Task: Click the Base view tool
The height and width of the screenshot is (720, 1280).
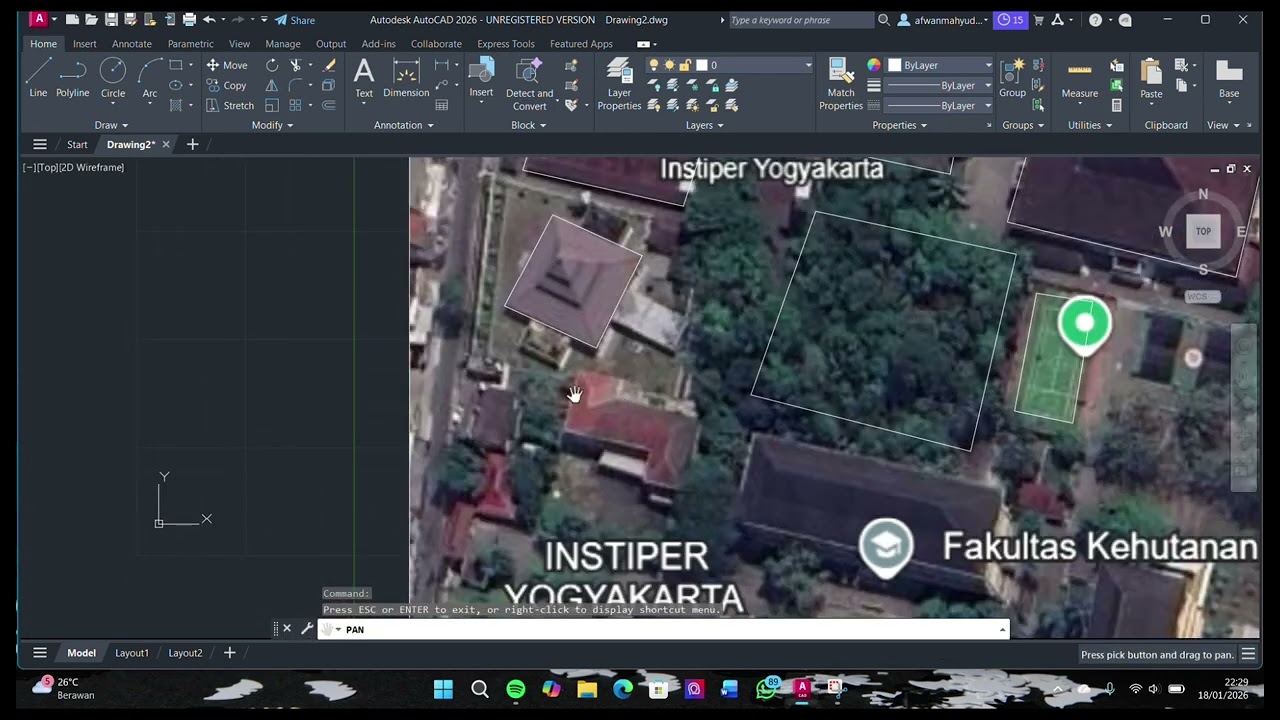Action: tap(1229, 78)
